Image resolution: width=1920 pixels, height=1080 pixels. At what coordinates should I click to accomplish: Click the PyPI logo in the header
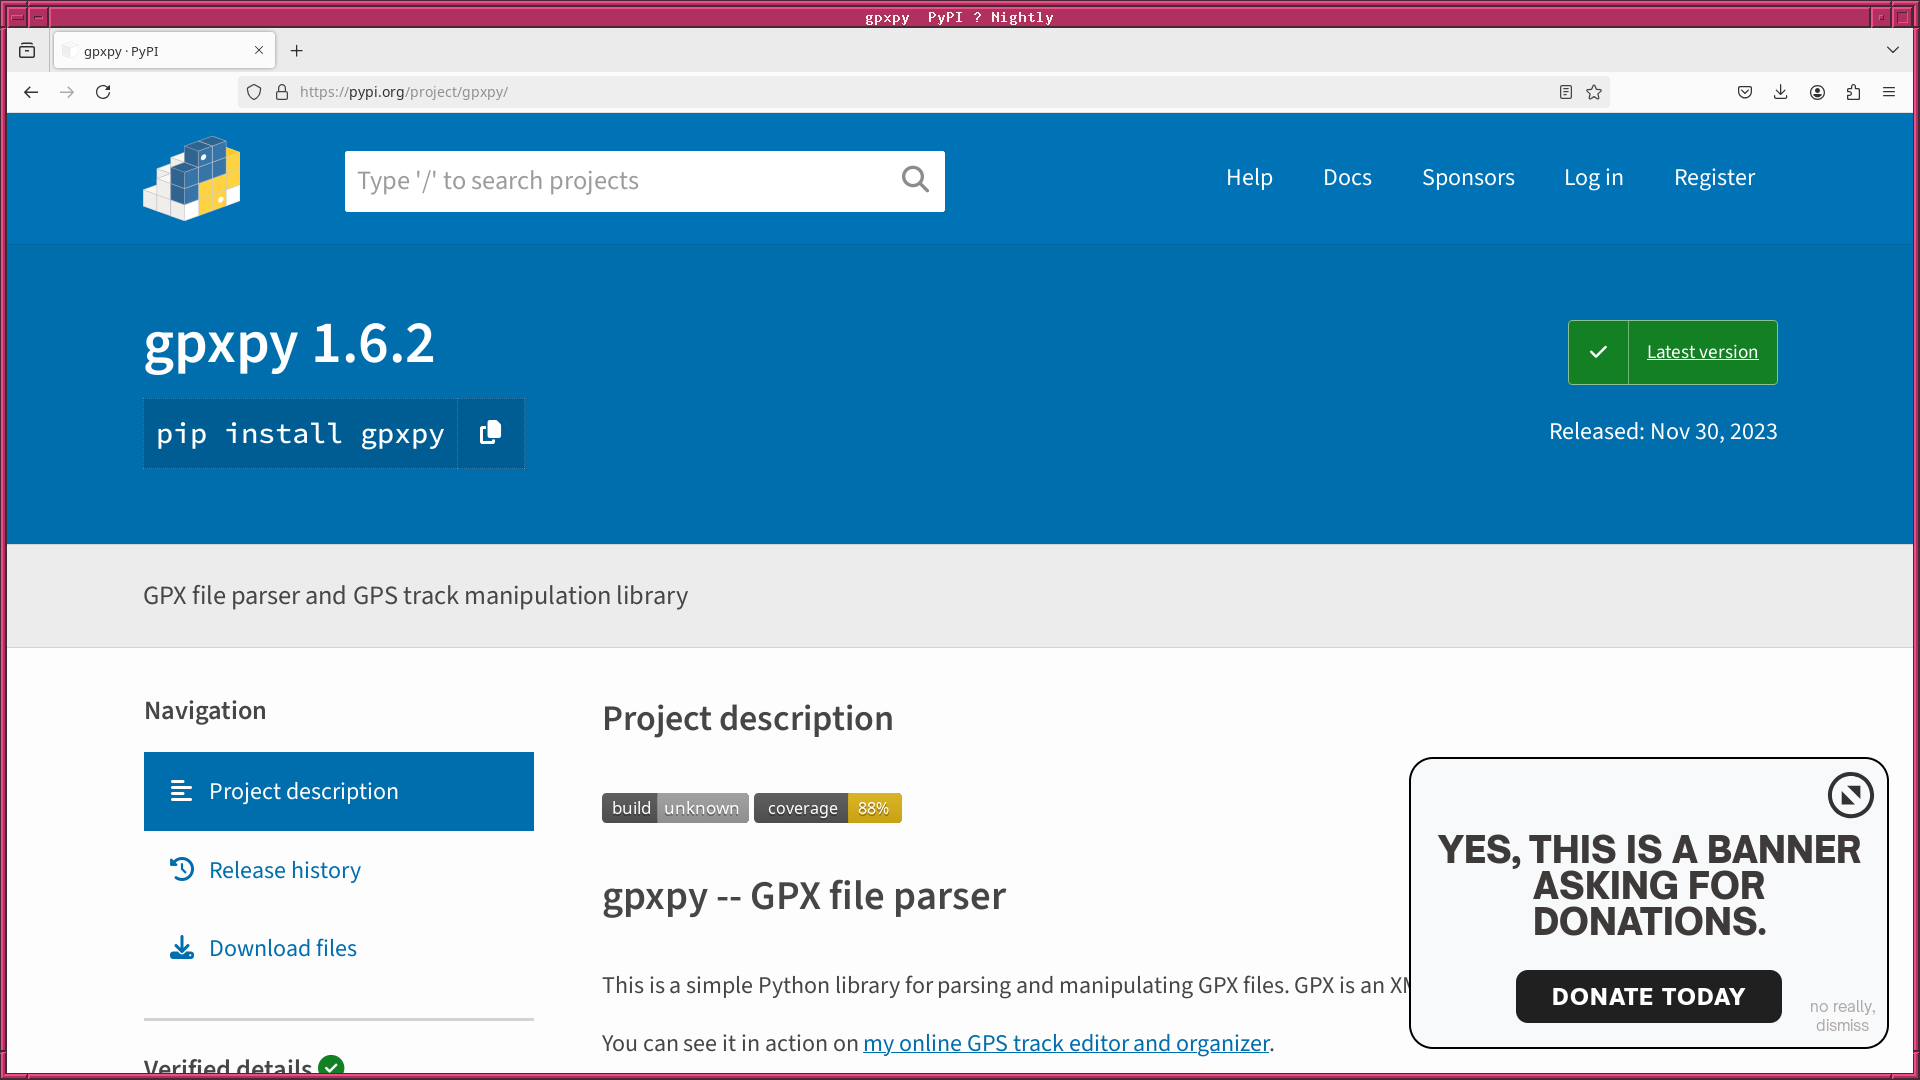click(192, 179)
